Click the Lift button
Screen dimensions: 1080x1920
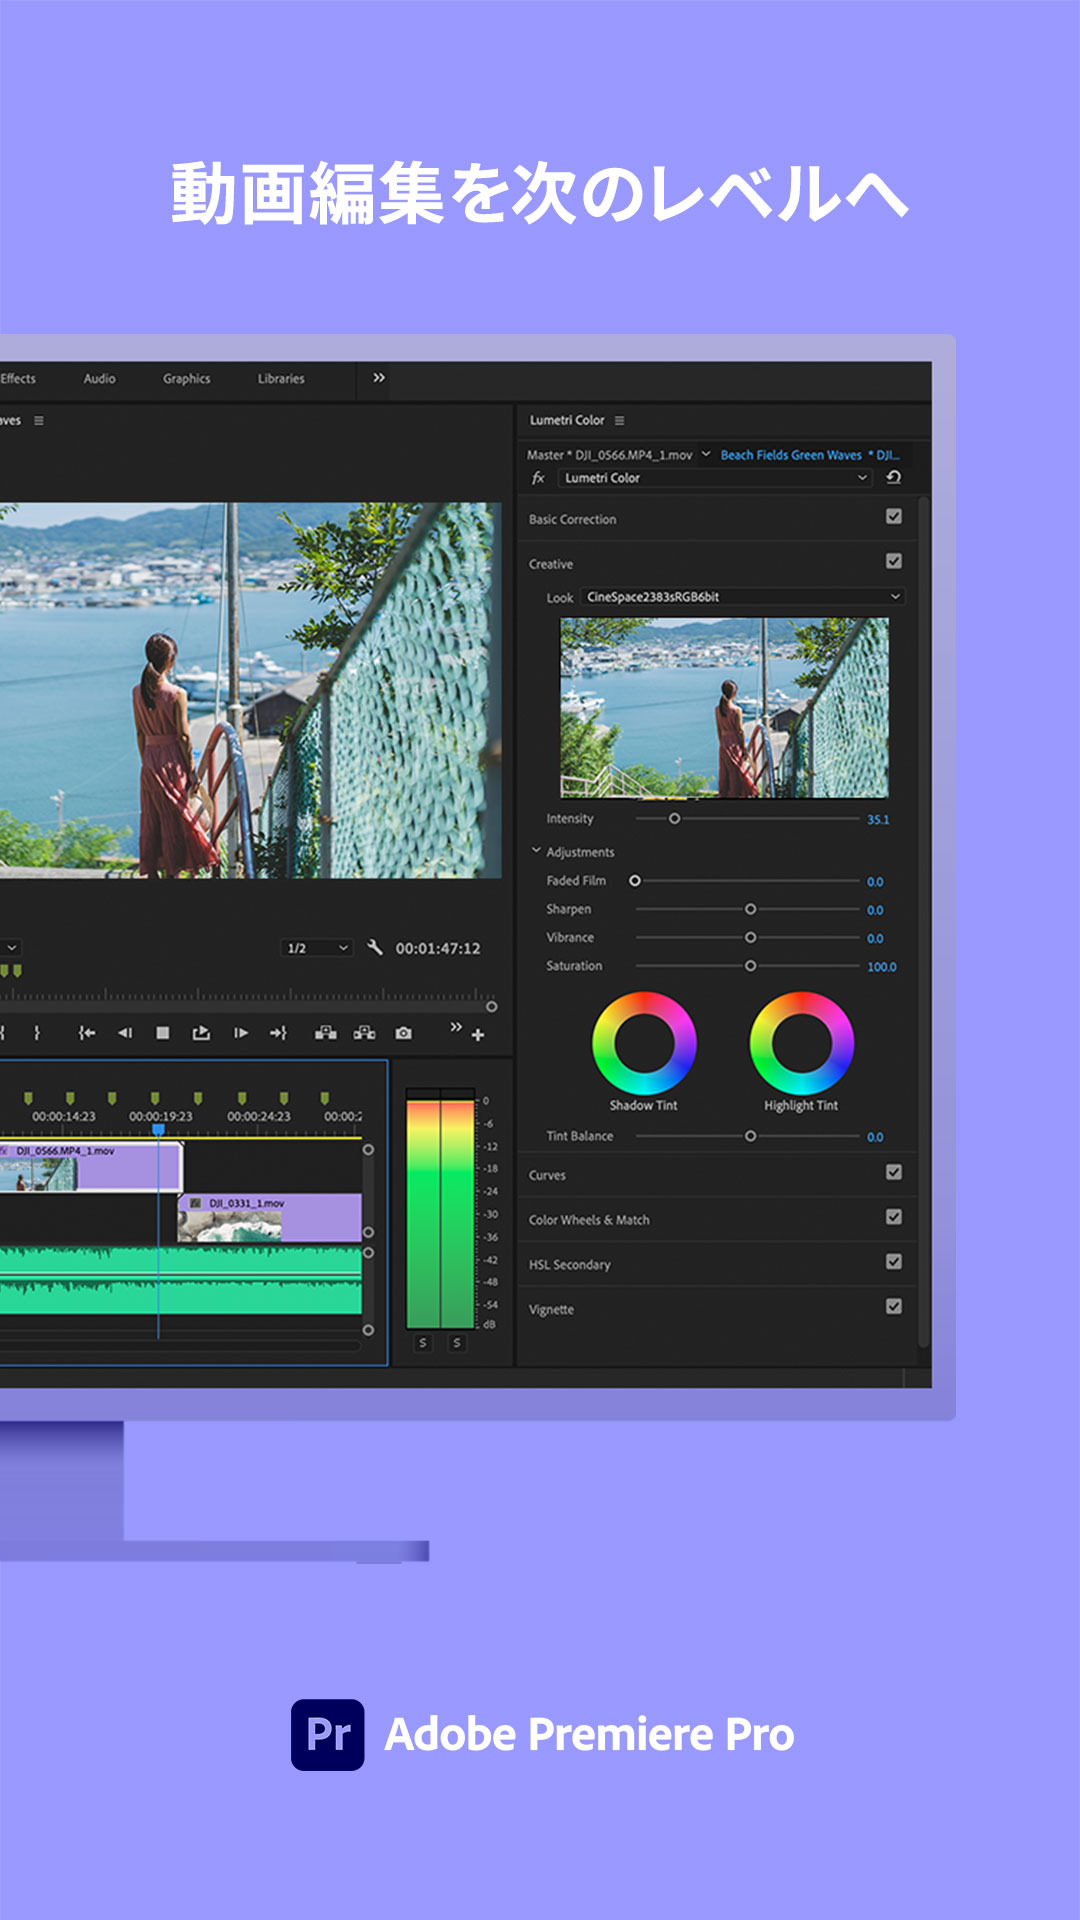pyautogui.click(x=326, y=1033)
